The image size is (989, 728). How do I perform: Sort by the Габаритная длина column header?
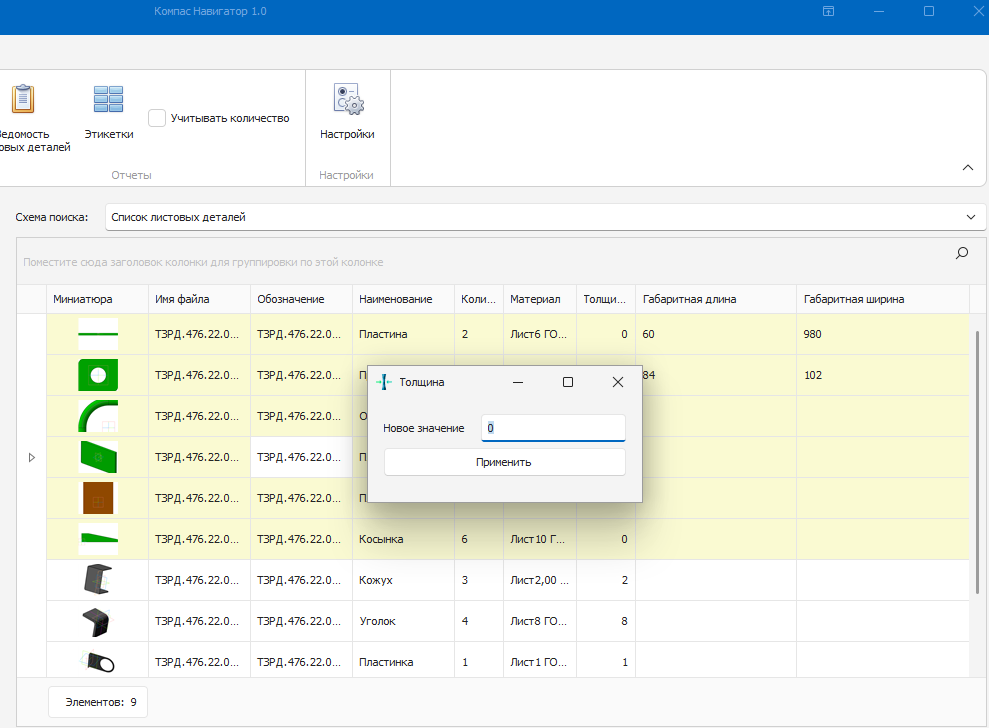tap(690, 299)
